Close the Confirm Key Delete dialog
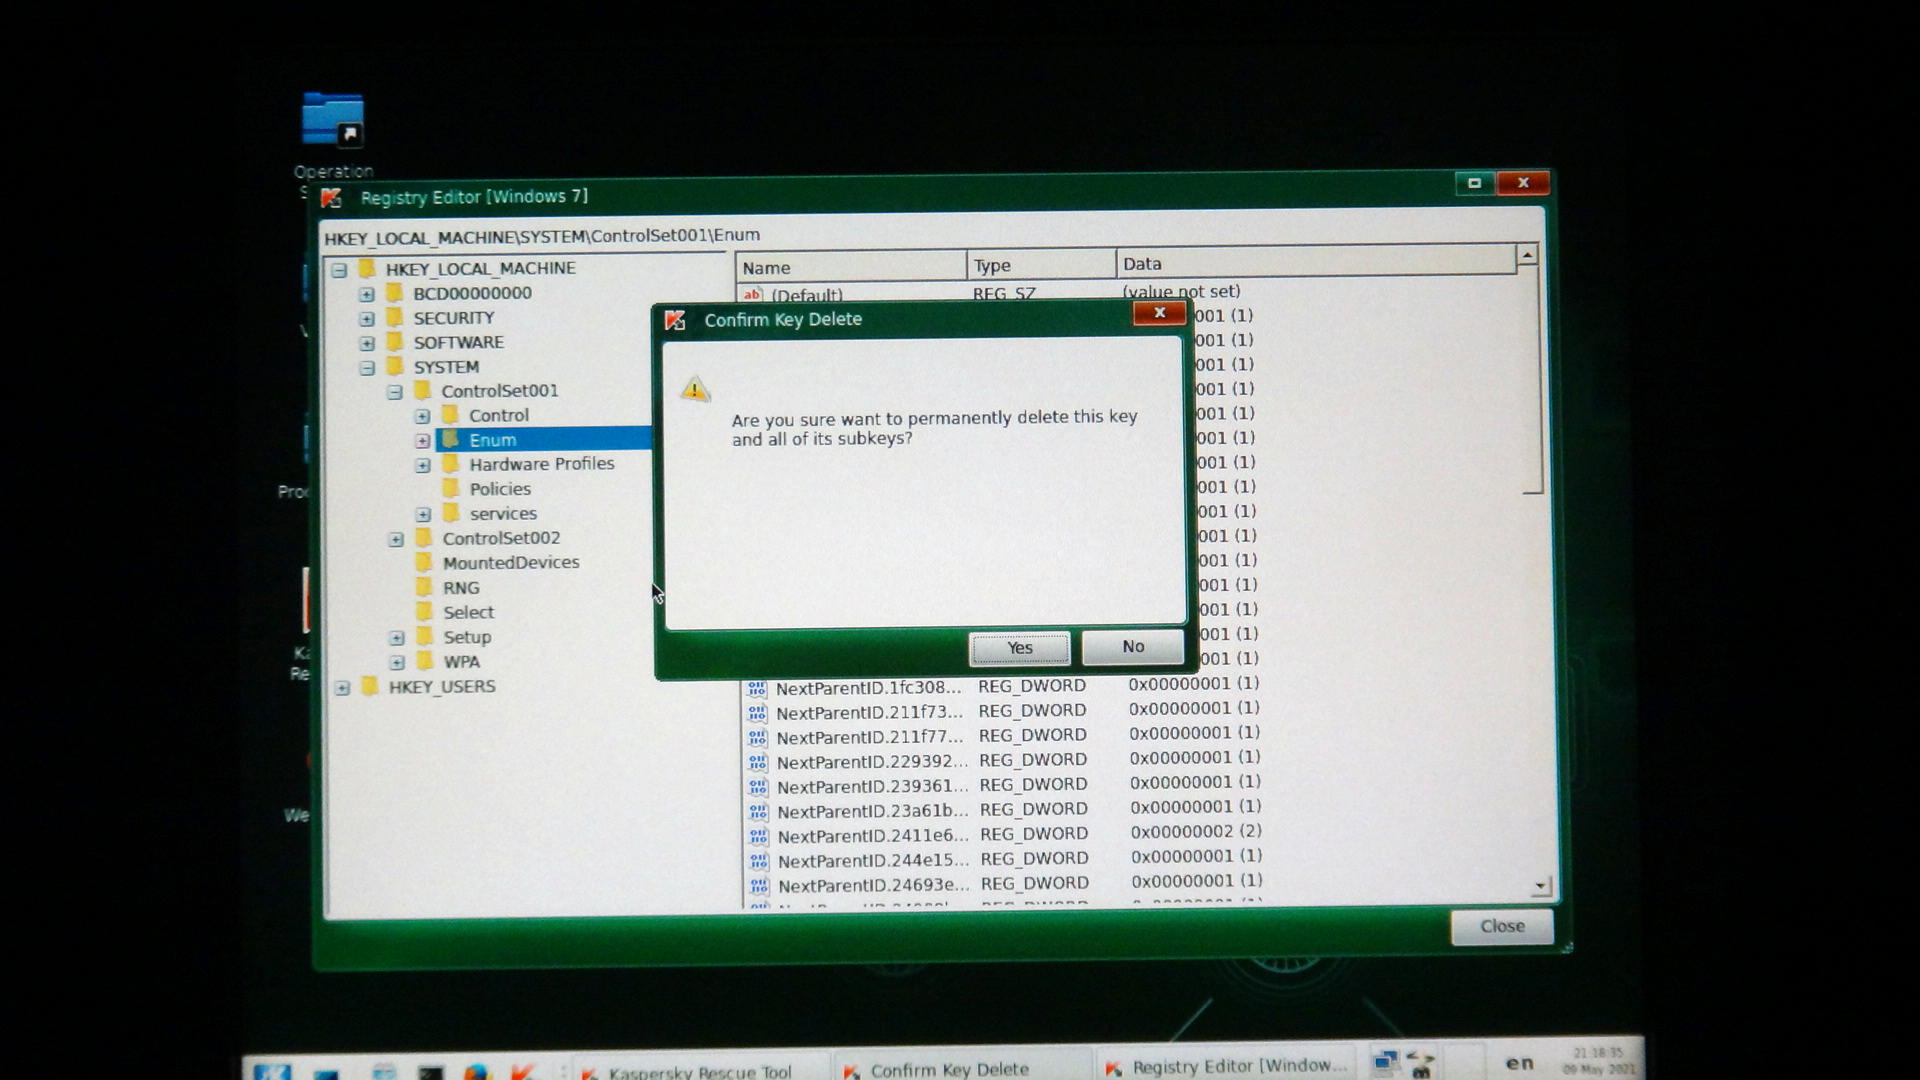Viewport: 1920px width, 1080px height. click(x=1159, y=313)
